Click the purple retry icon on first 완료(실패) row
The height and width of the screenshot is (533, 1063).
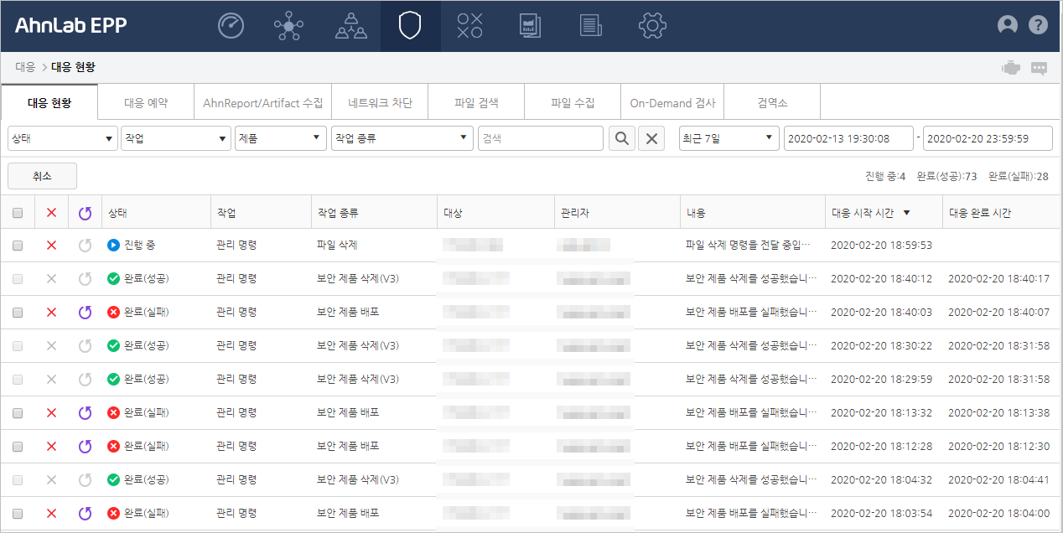[x=85, y=313]
